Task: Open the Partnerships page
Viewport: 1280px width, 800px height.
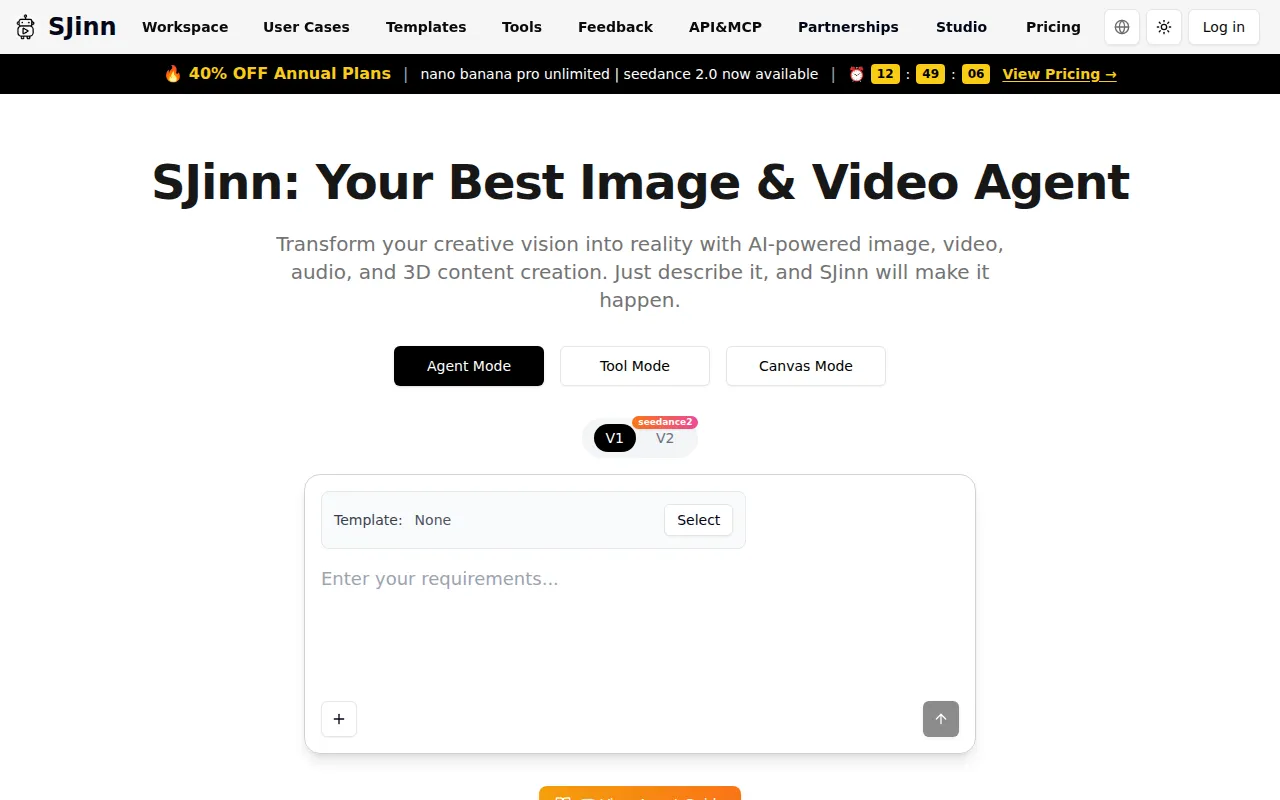Action: coord(848,27)
